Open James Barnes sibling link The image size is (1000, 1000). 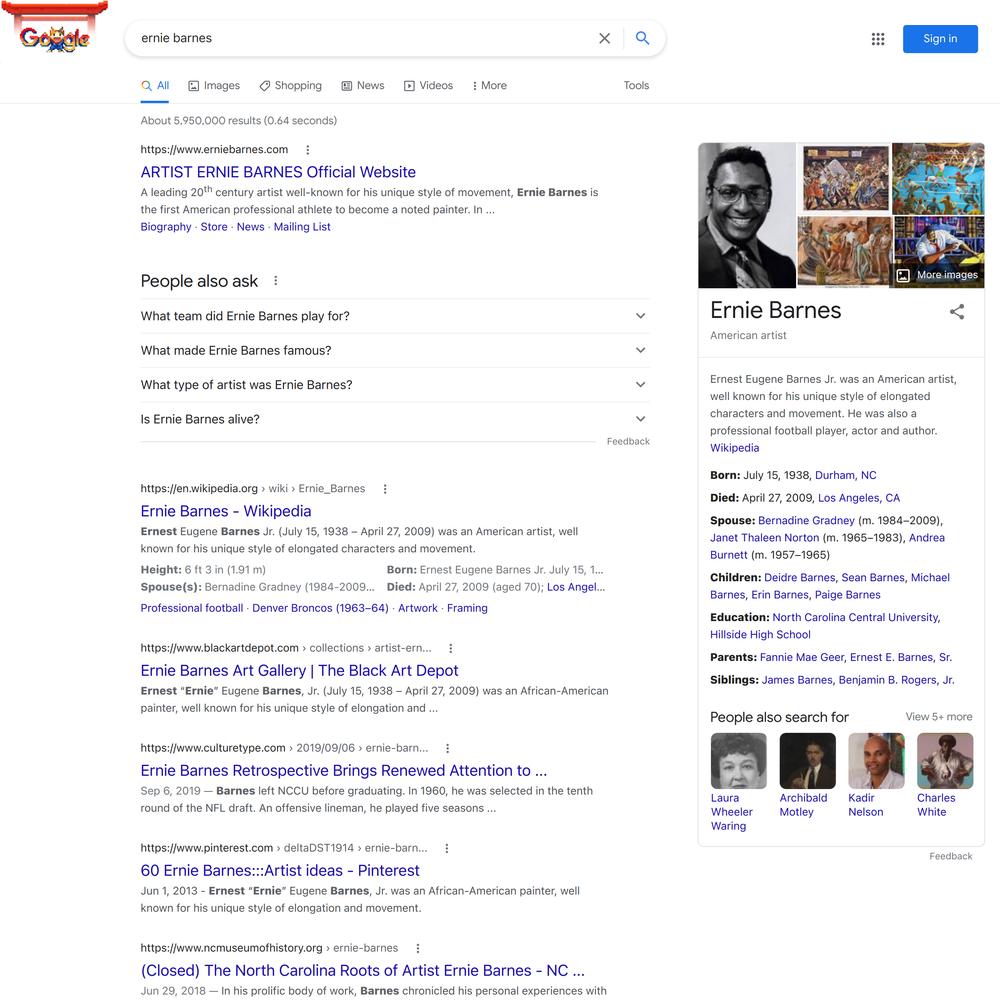[x=797, y=680]
